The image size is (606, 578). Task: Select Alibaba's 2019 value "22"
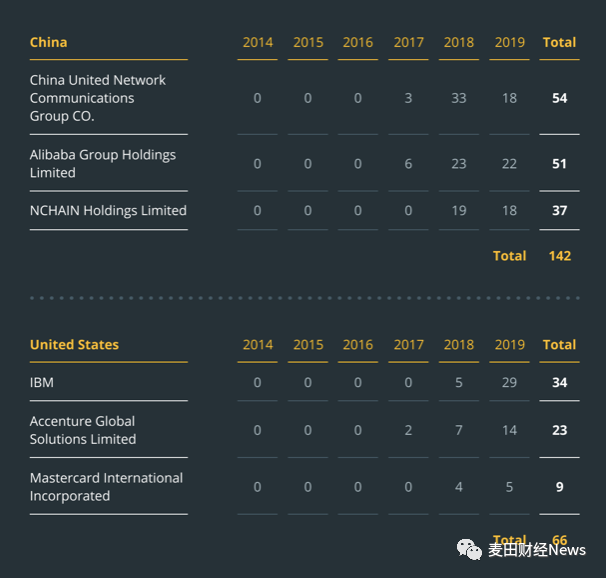coord(509,164)
